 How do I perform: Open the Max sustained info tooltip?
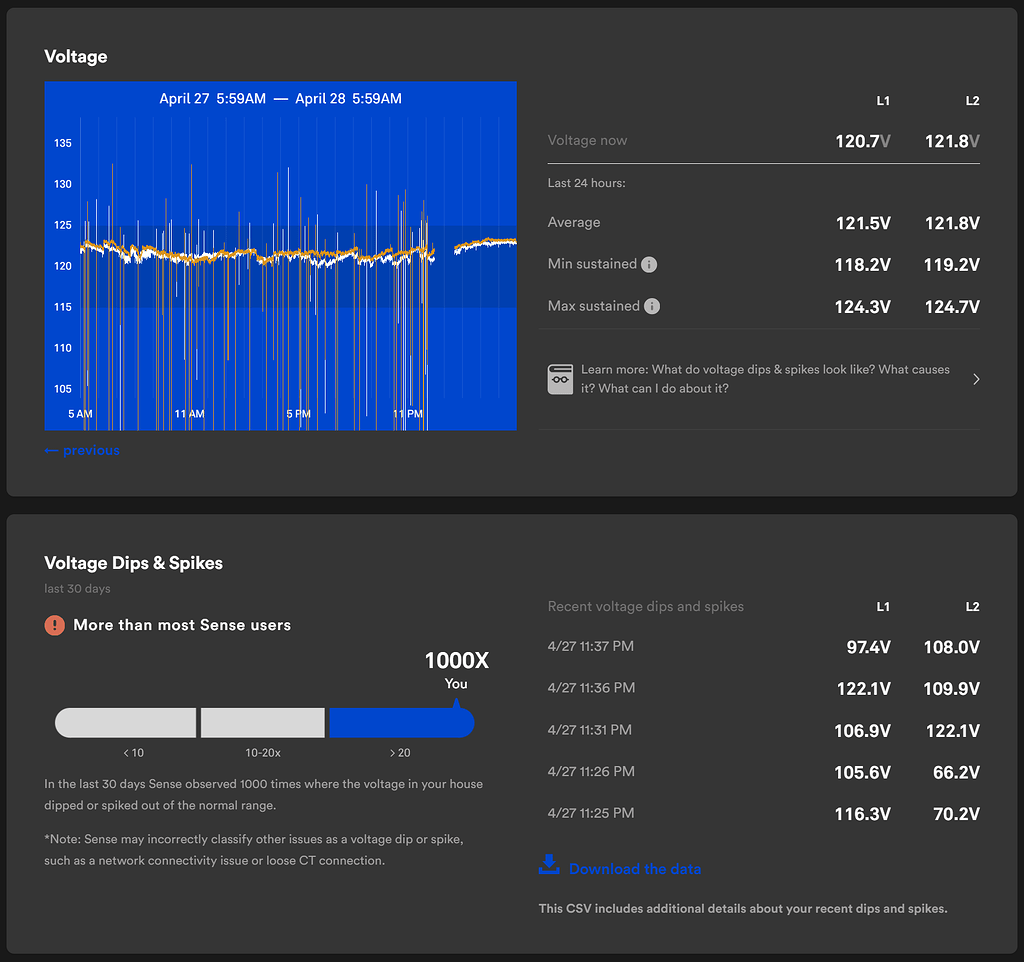[x=651, y=306]
